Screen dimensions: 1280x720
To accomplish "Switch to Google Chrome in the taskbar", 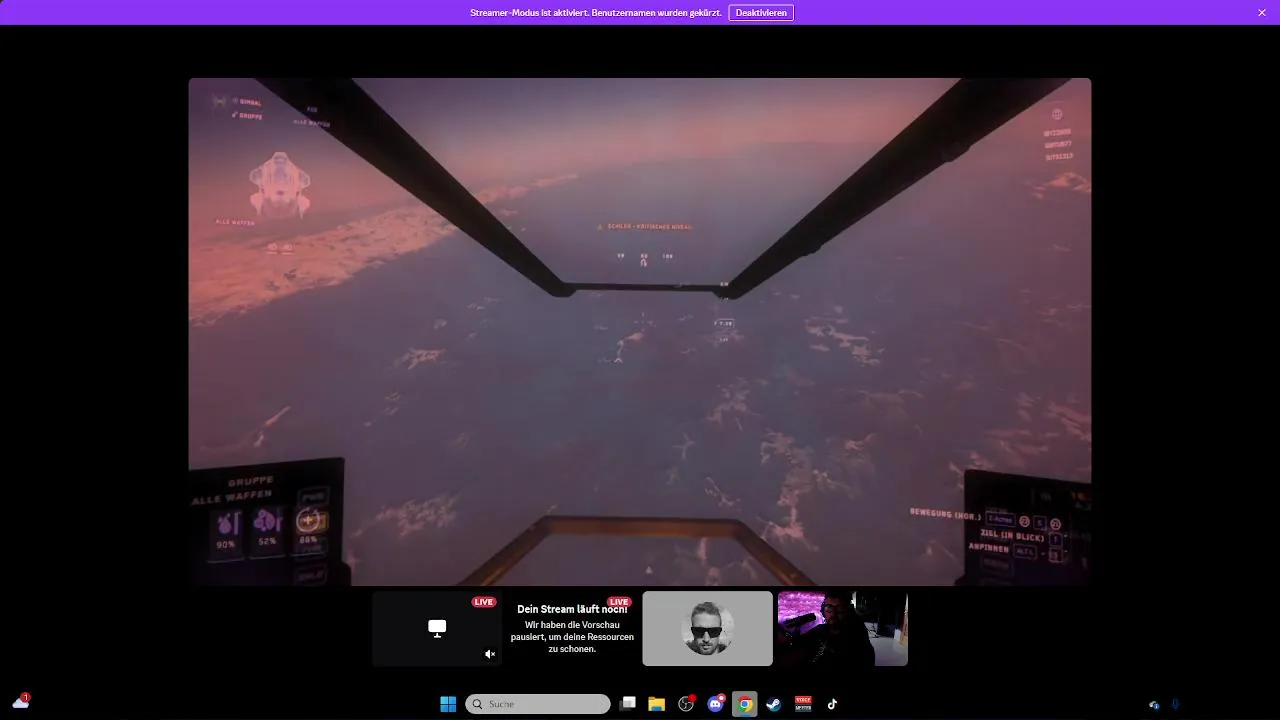I will 745,704.
